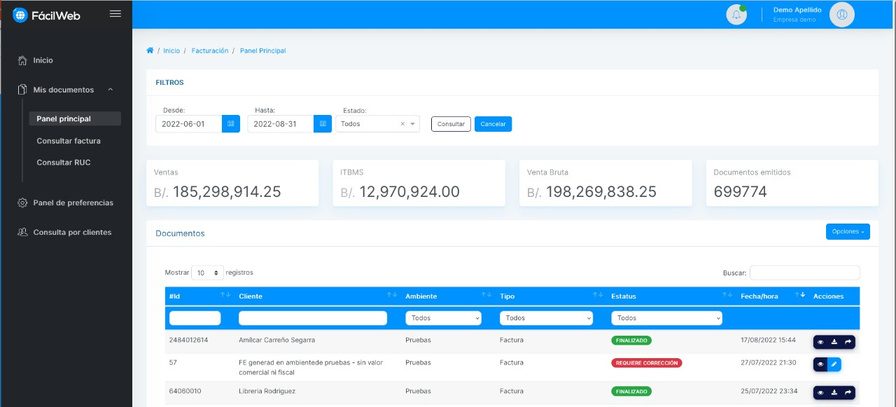This screenshot has width=896, height=407.
Task: Open Consulta por clientes
Action: click(x=72, y=233)
